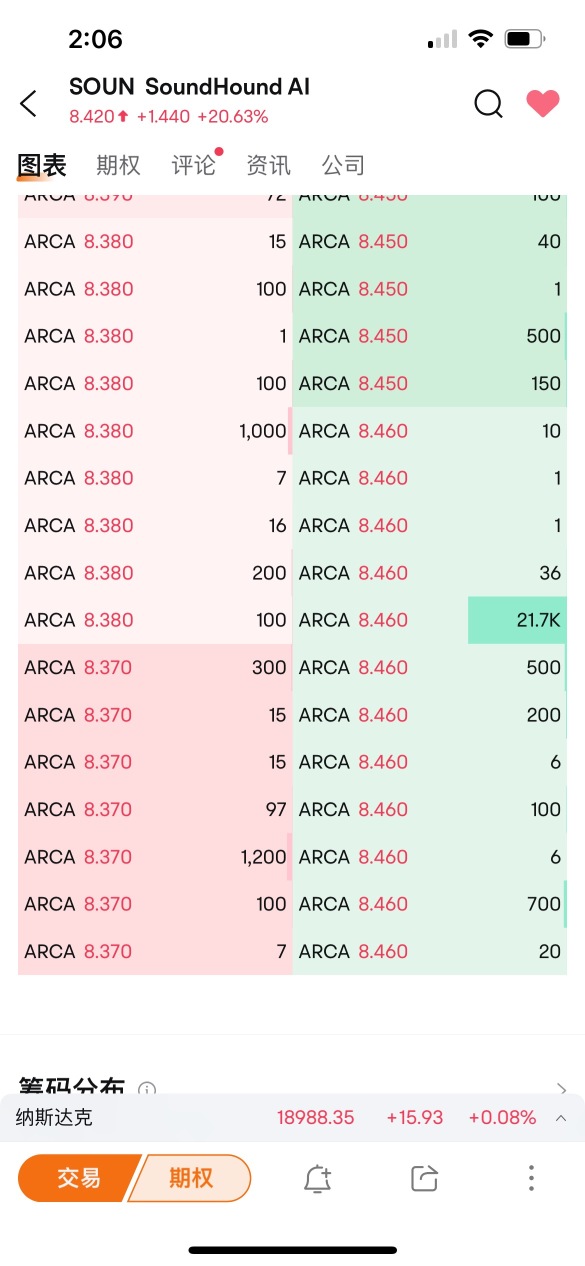Screen dimensions: 585x1266
Task: Open the search magnifier icon
Action: (x=488, y=103)
